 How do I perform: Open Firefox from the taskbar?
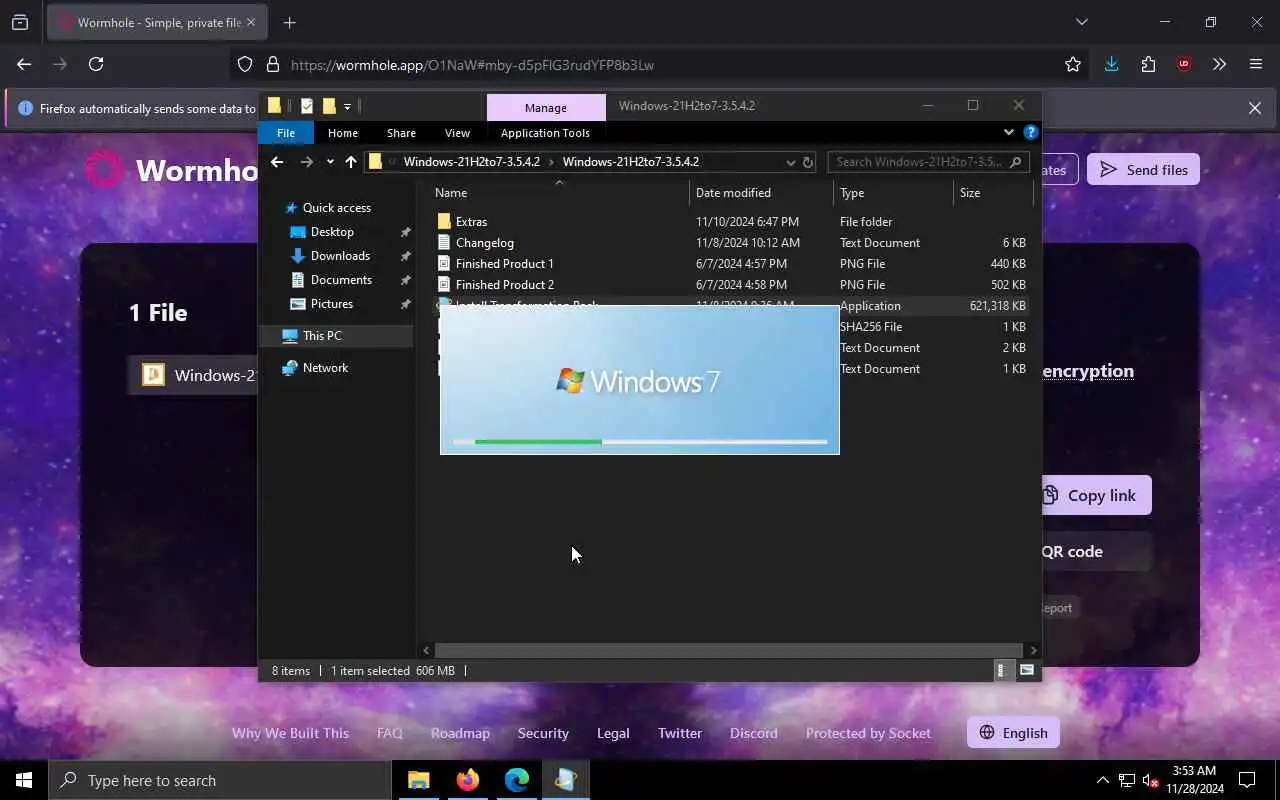(x=467, y=780)
